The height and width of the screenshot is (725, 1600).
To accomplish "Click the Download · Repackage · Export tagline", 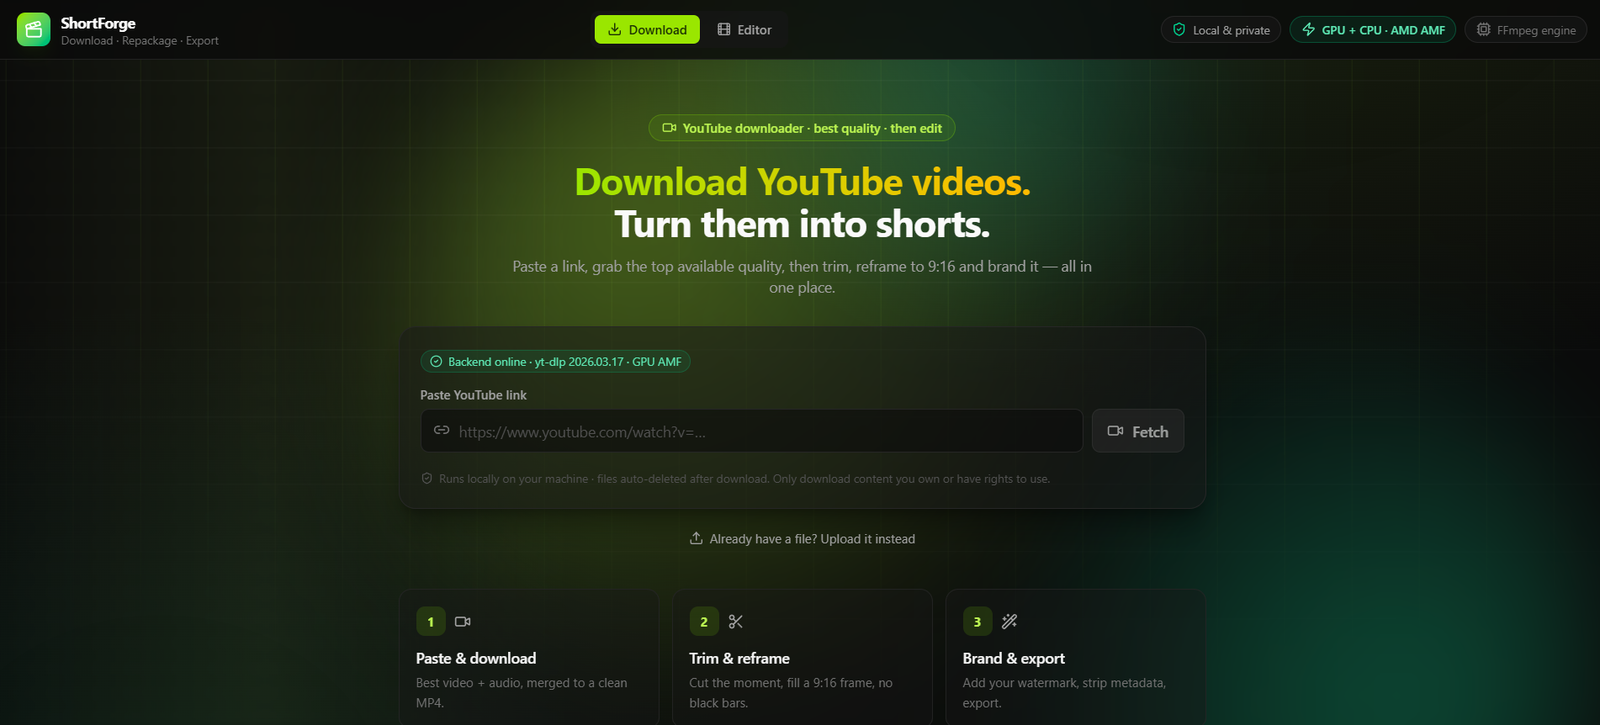I will [x=140, y=41].
